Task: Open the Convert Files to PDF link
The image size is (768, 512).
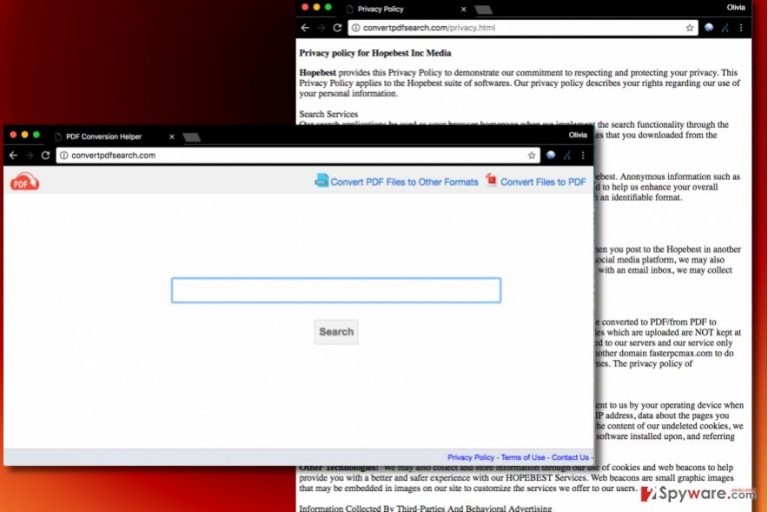Action: click(x=543, y=182)
